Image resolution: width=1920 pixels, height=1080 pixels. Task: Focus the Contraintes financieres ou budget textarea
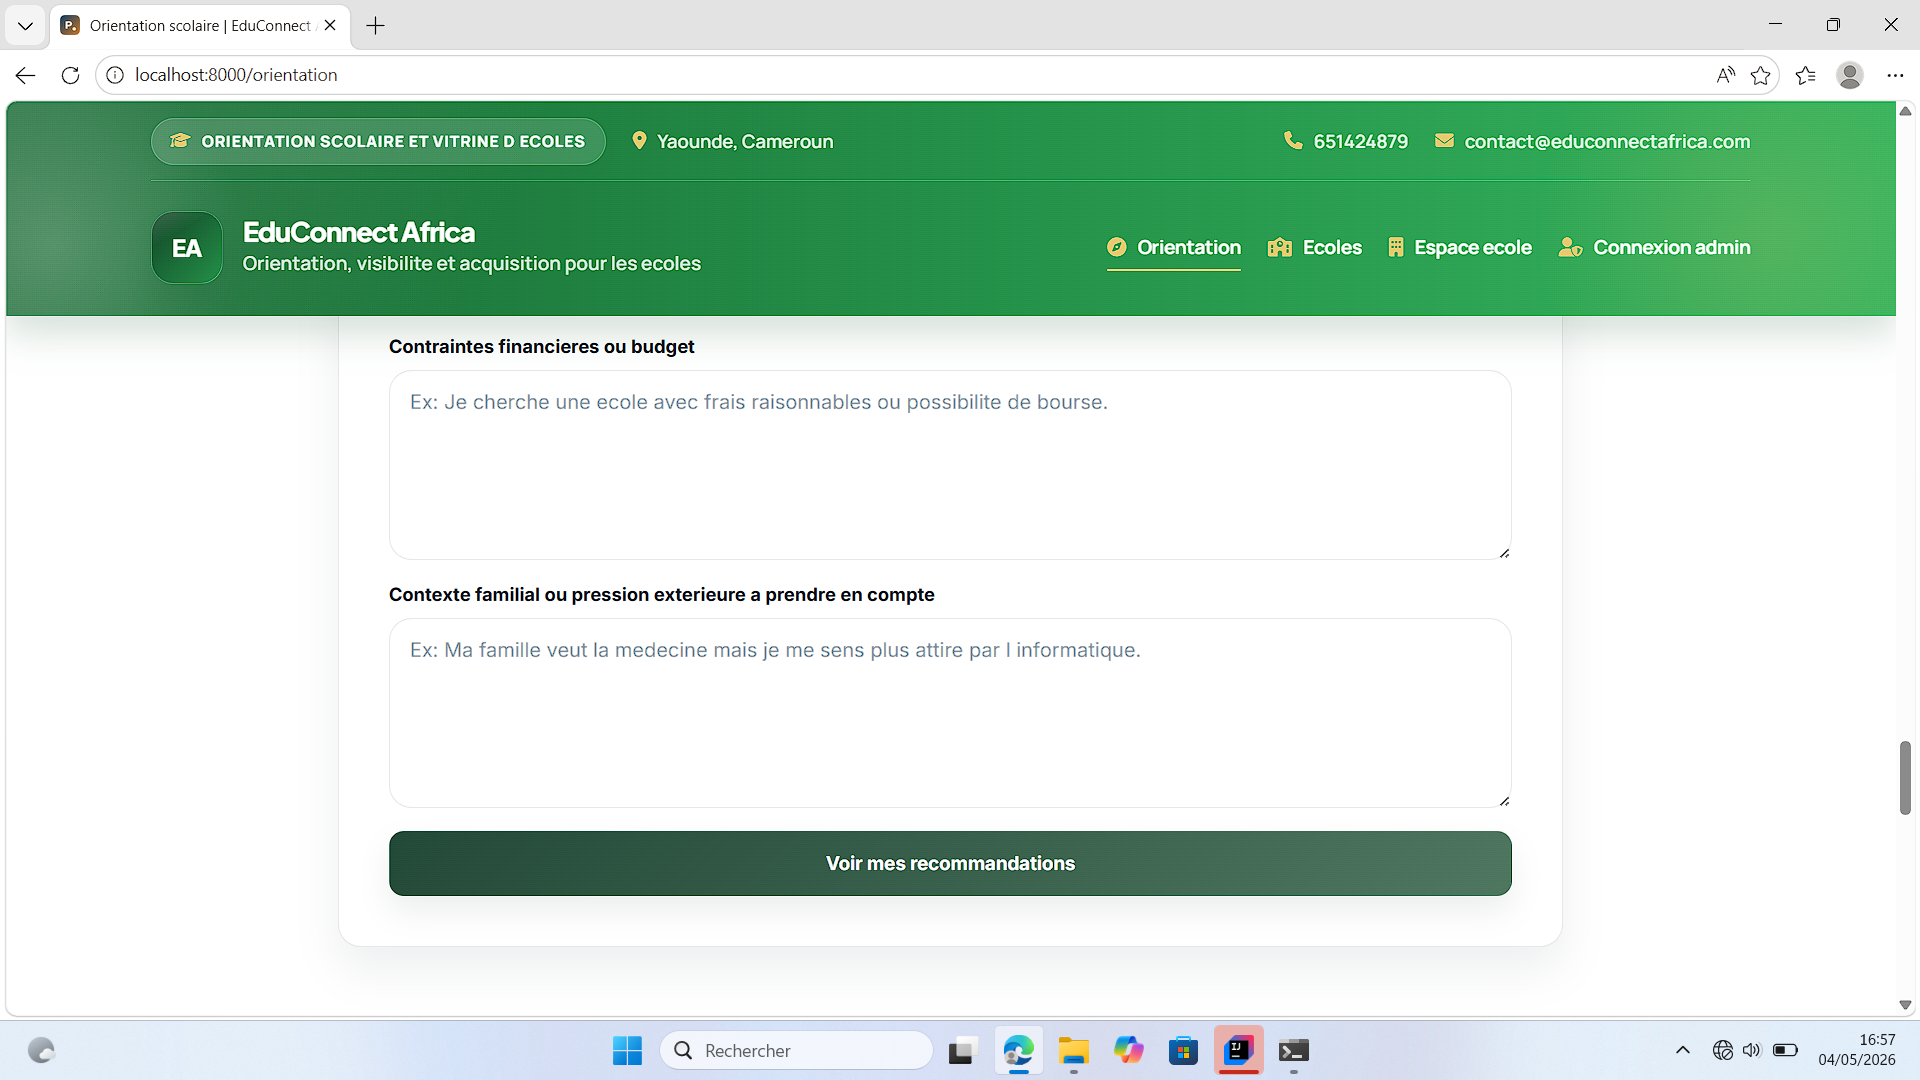point(950,465)
